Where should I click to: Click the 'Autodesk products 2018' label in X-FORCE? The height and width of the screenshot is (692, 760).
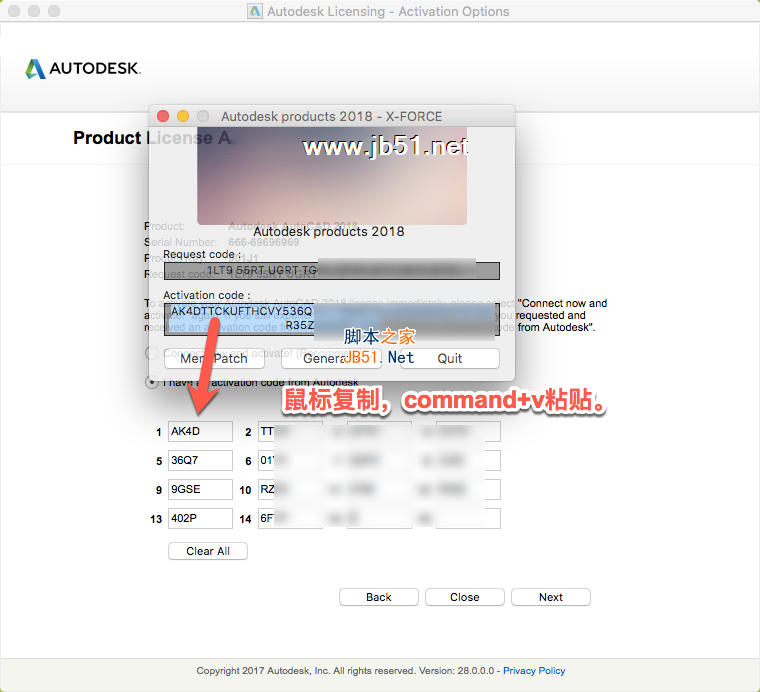329,232
